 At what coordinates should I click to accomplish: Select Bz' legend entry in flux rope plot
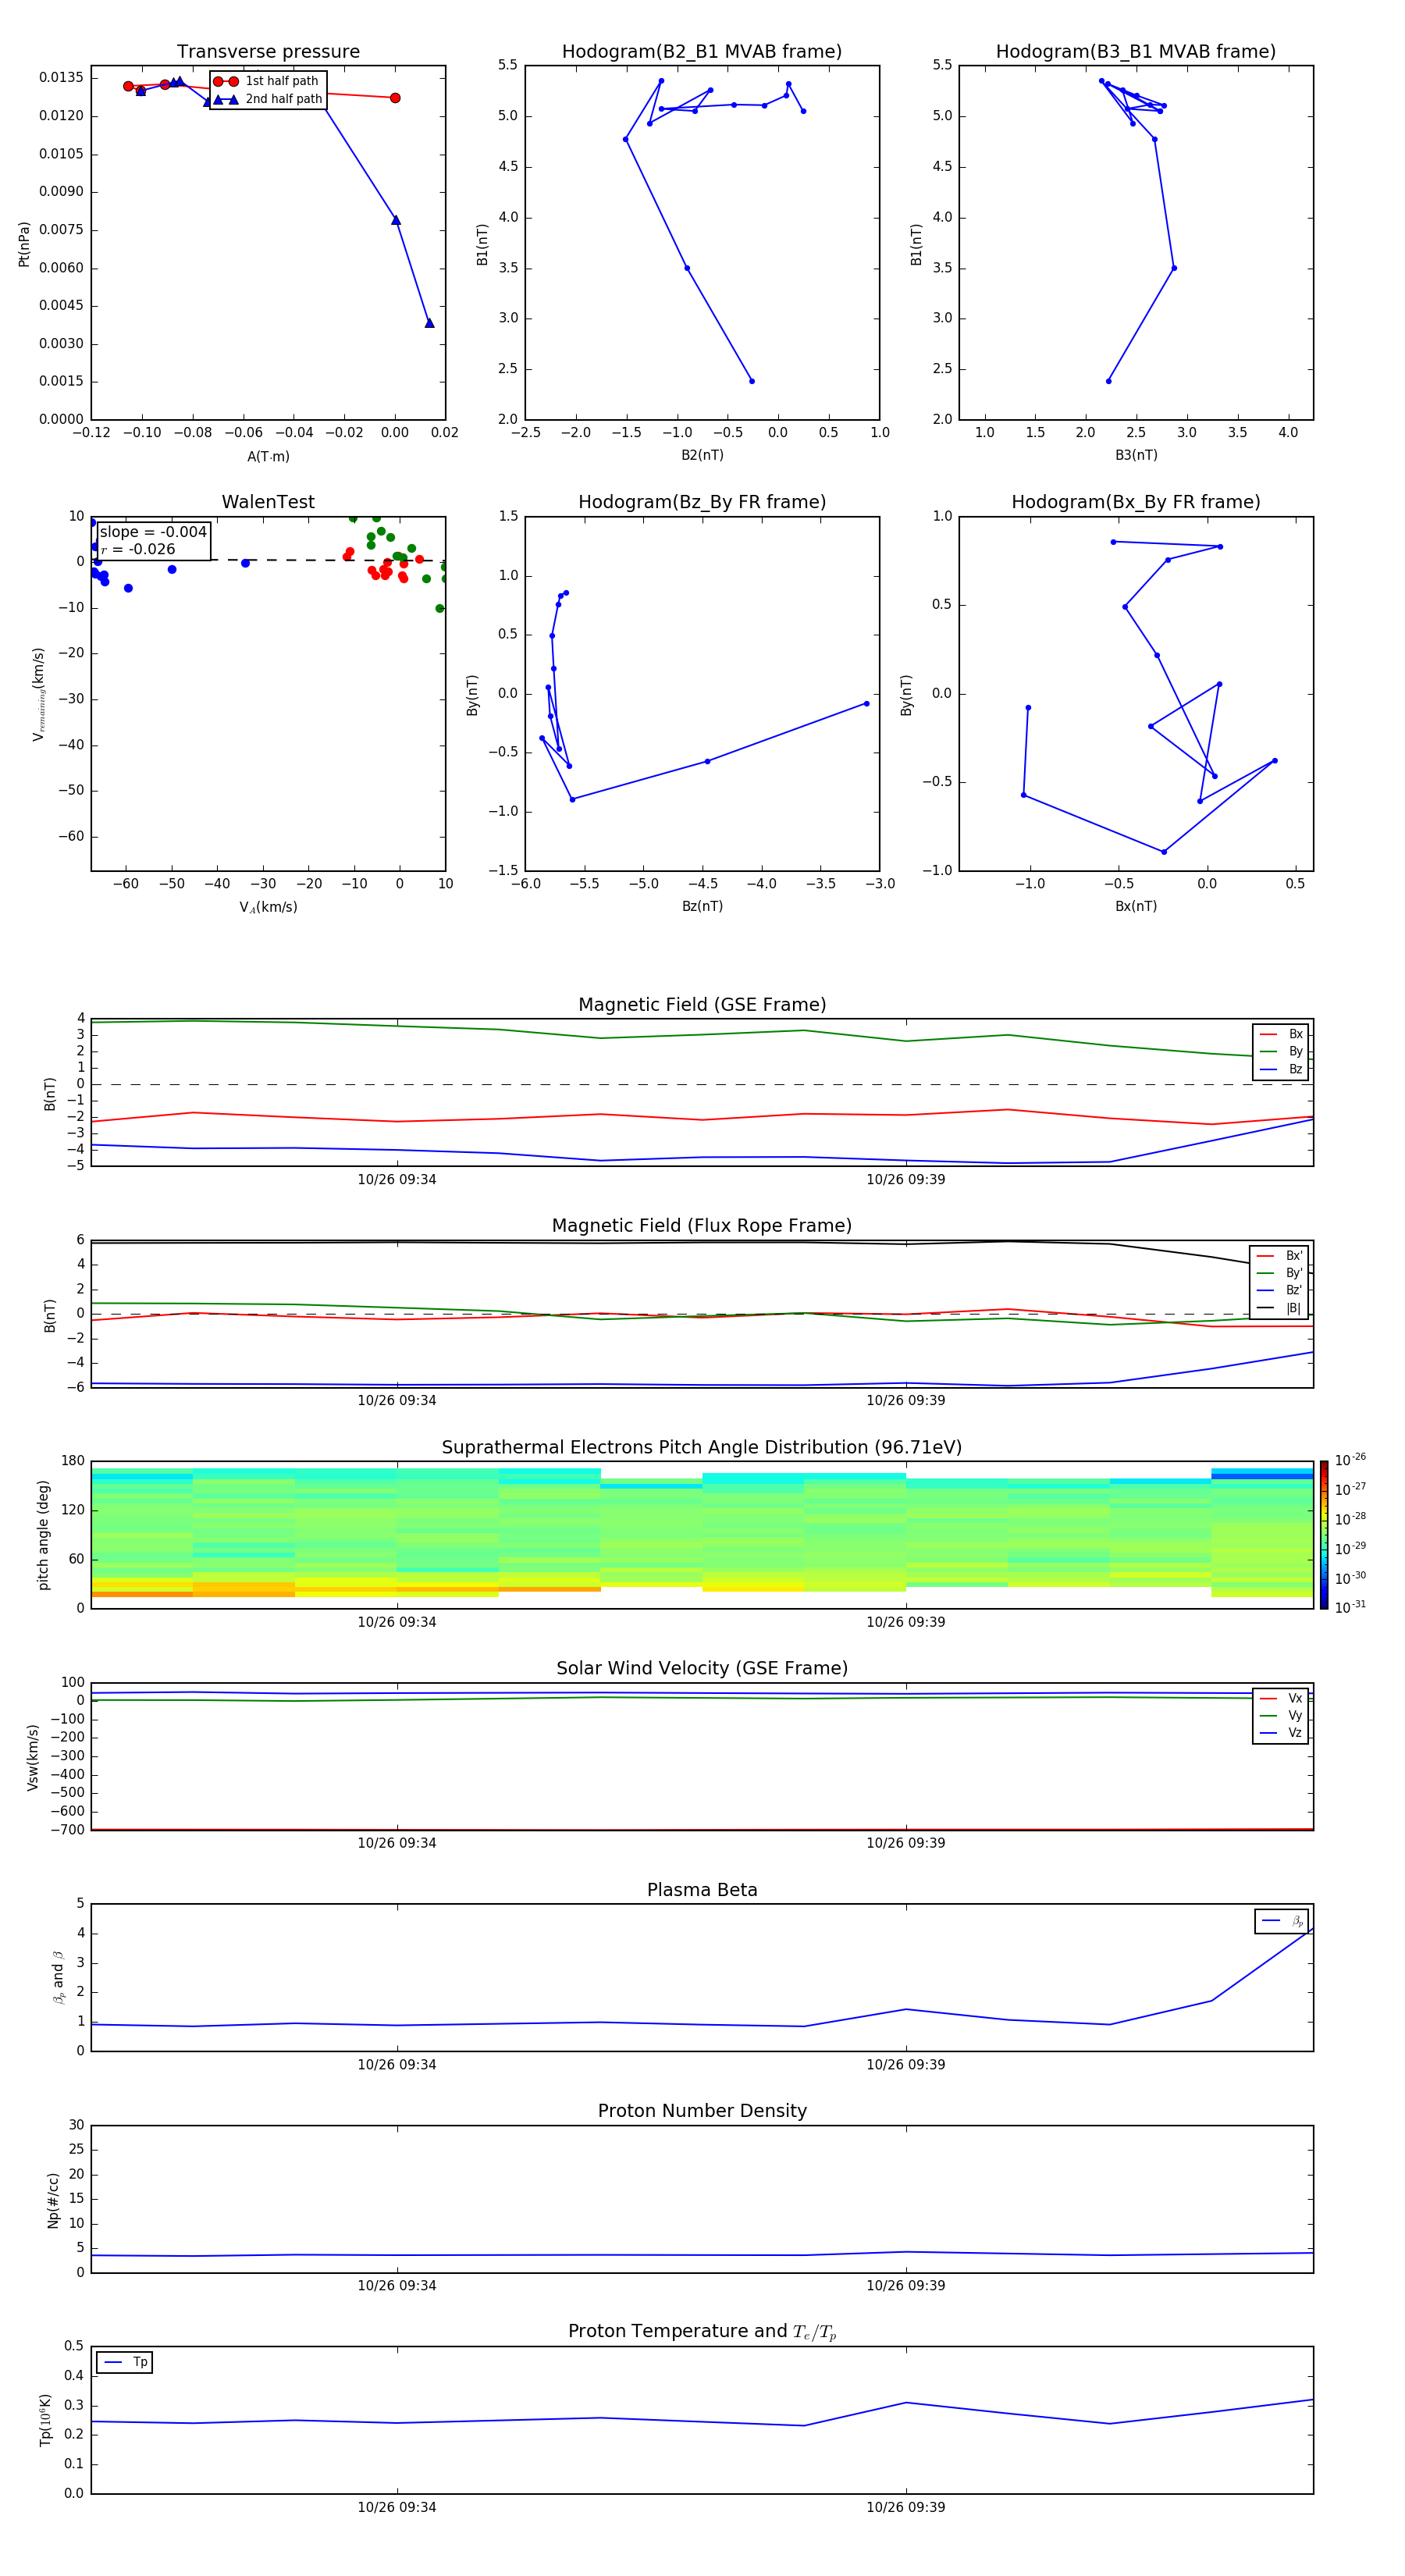pyautogui.click(x=1279, y=1290)
